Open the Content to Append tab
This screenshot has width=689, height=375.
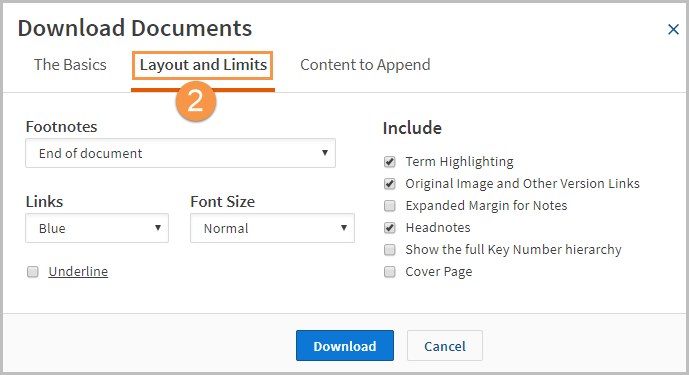tap(365, 65)
